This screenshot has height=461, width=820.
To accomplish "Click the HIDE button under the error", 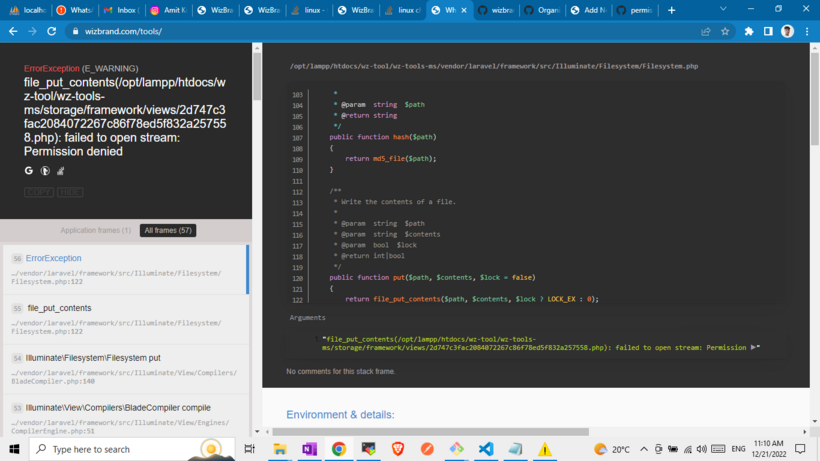I will point(70,192).
